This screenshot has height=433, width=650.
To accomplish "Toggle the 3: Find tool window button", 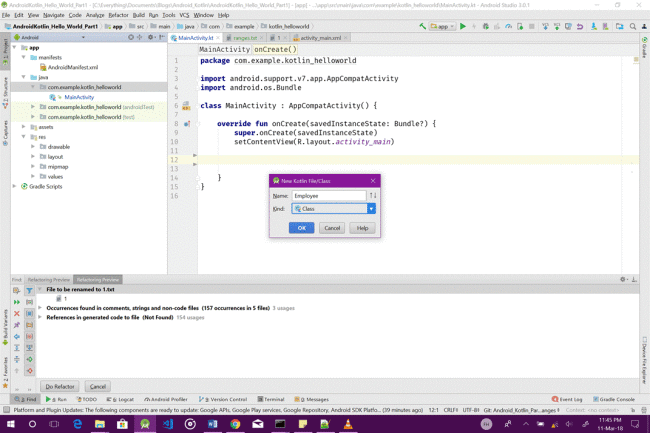I will 25,399.
